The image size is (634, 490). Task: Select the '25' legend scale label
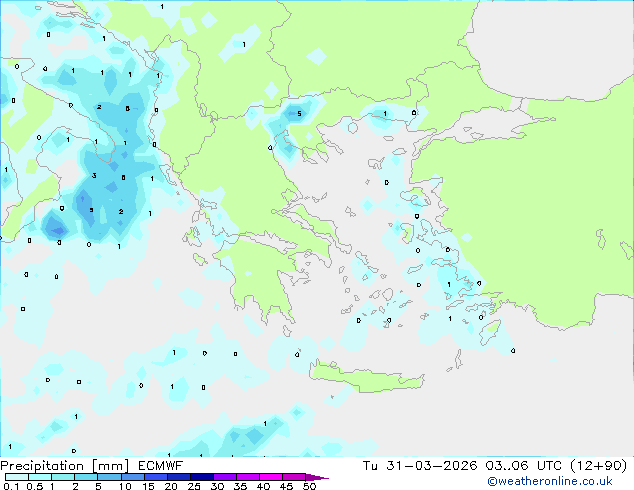[194, 486]
